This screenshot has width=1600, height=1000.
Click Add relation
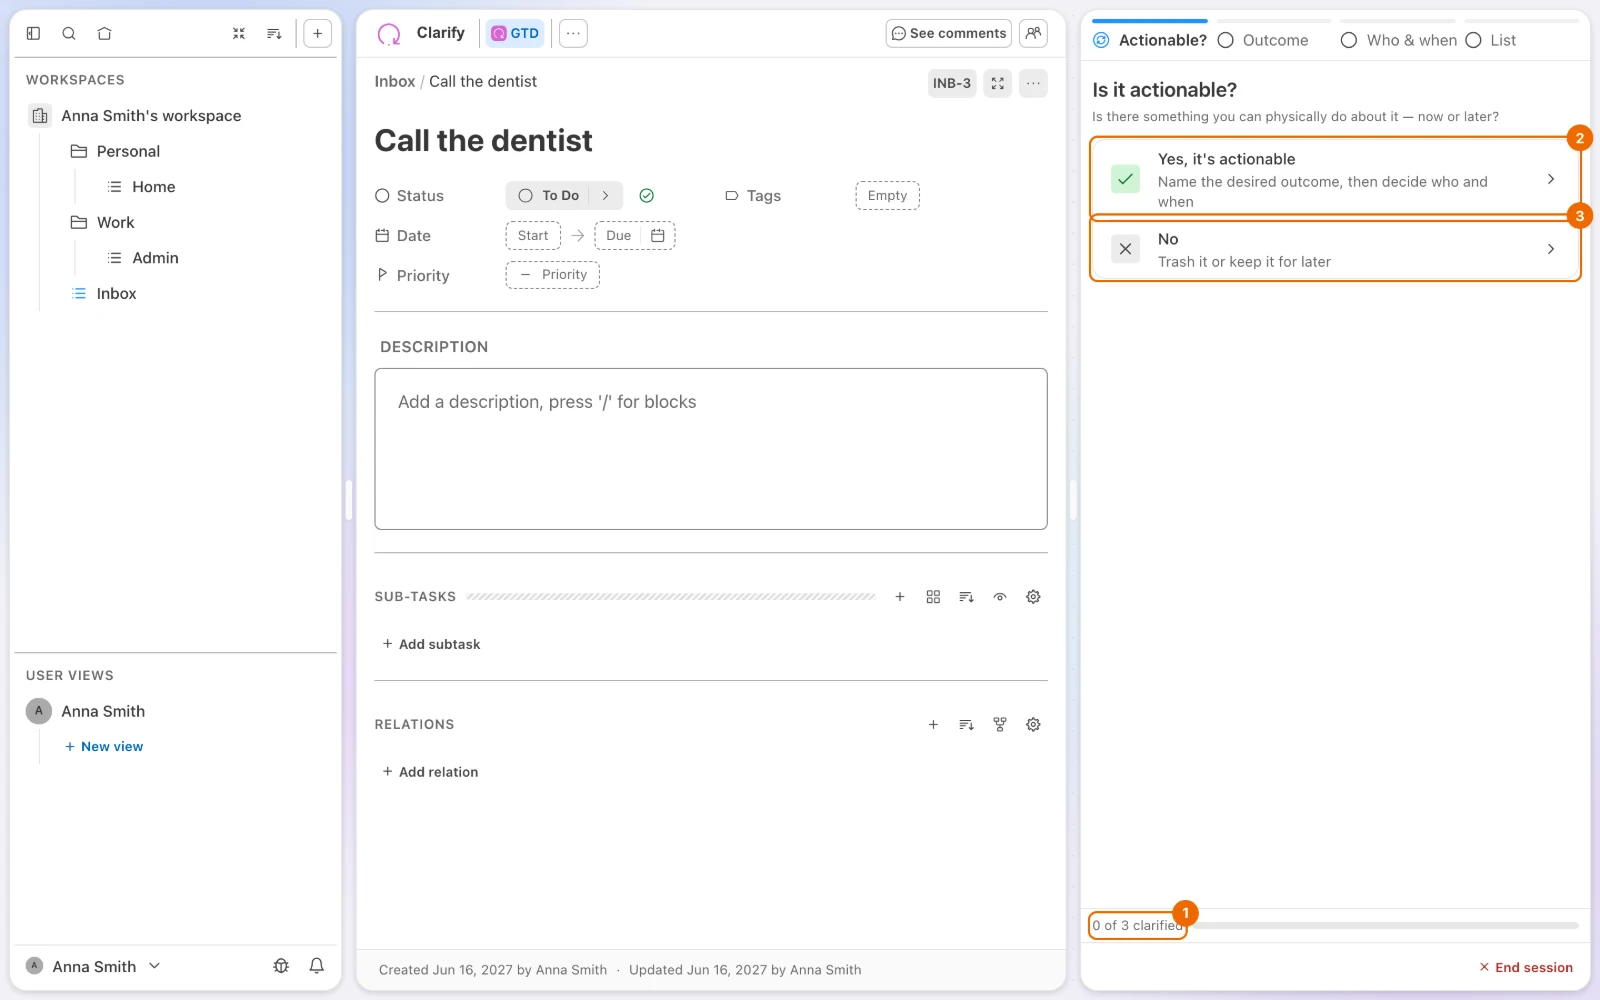click(430, 772)
